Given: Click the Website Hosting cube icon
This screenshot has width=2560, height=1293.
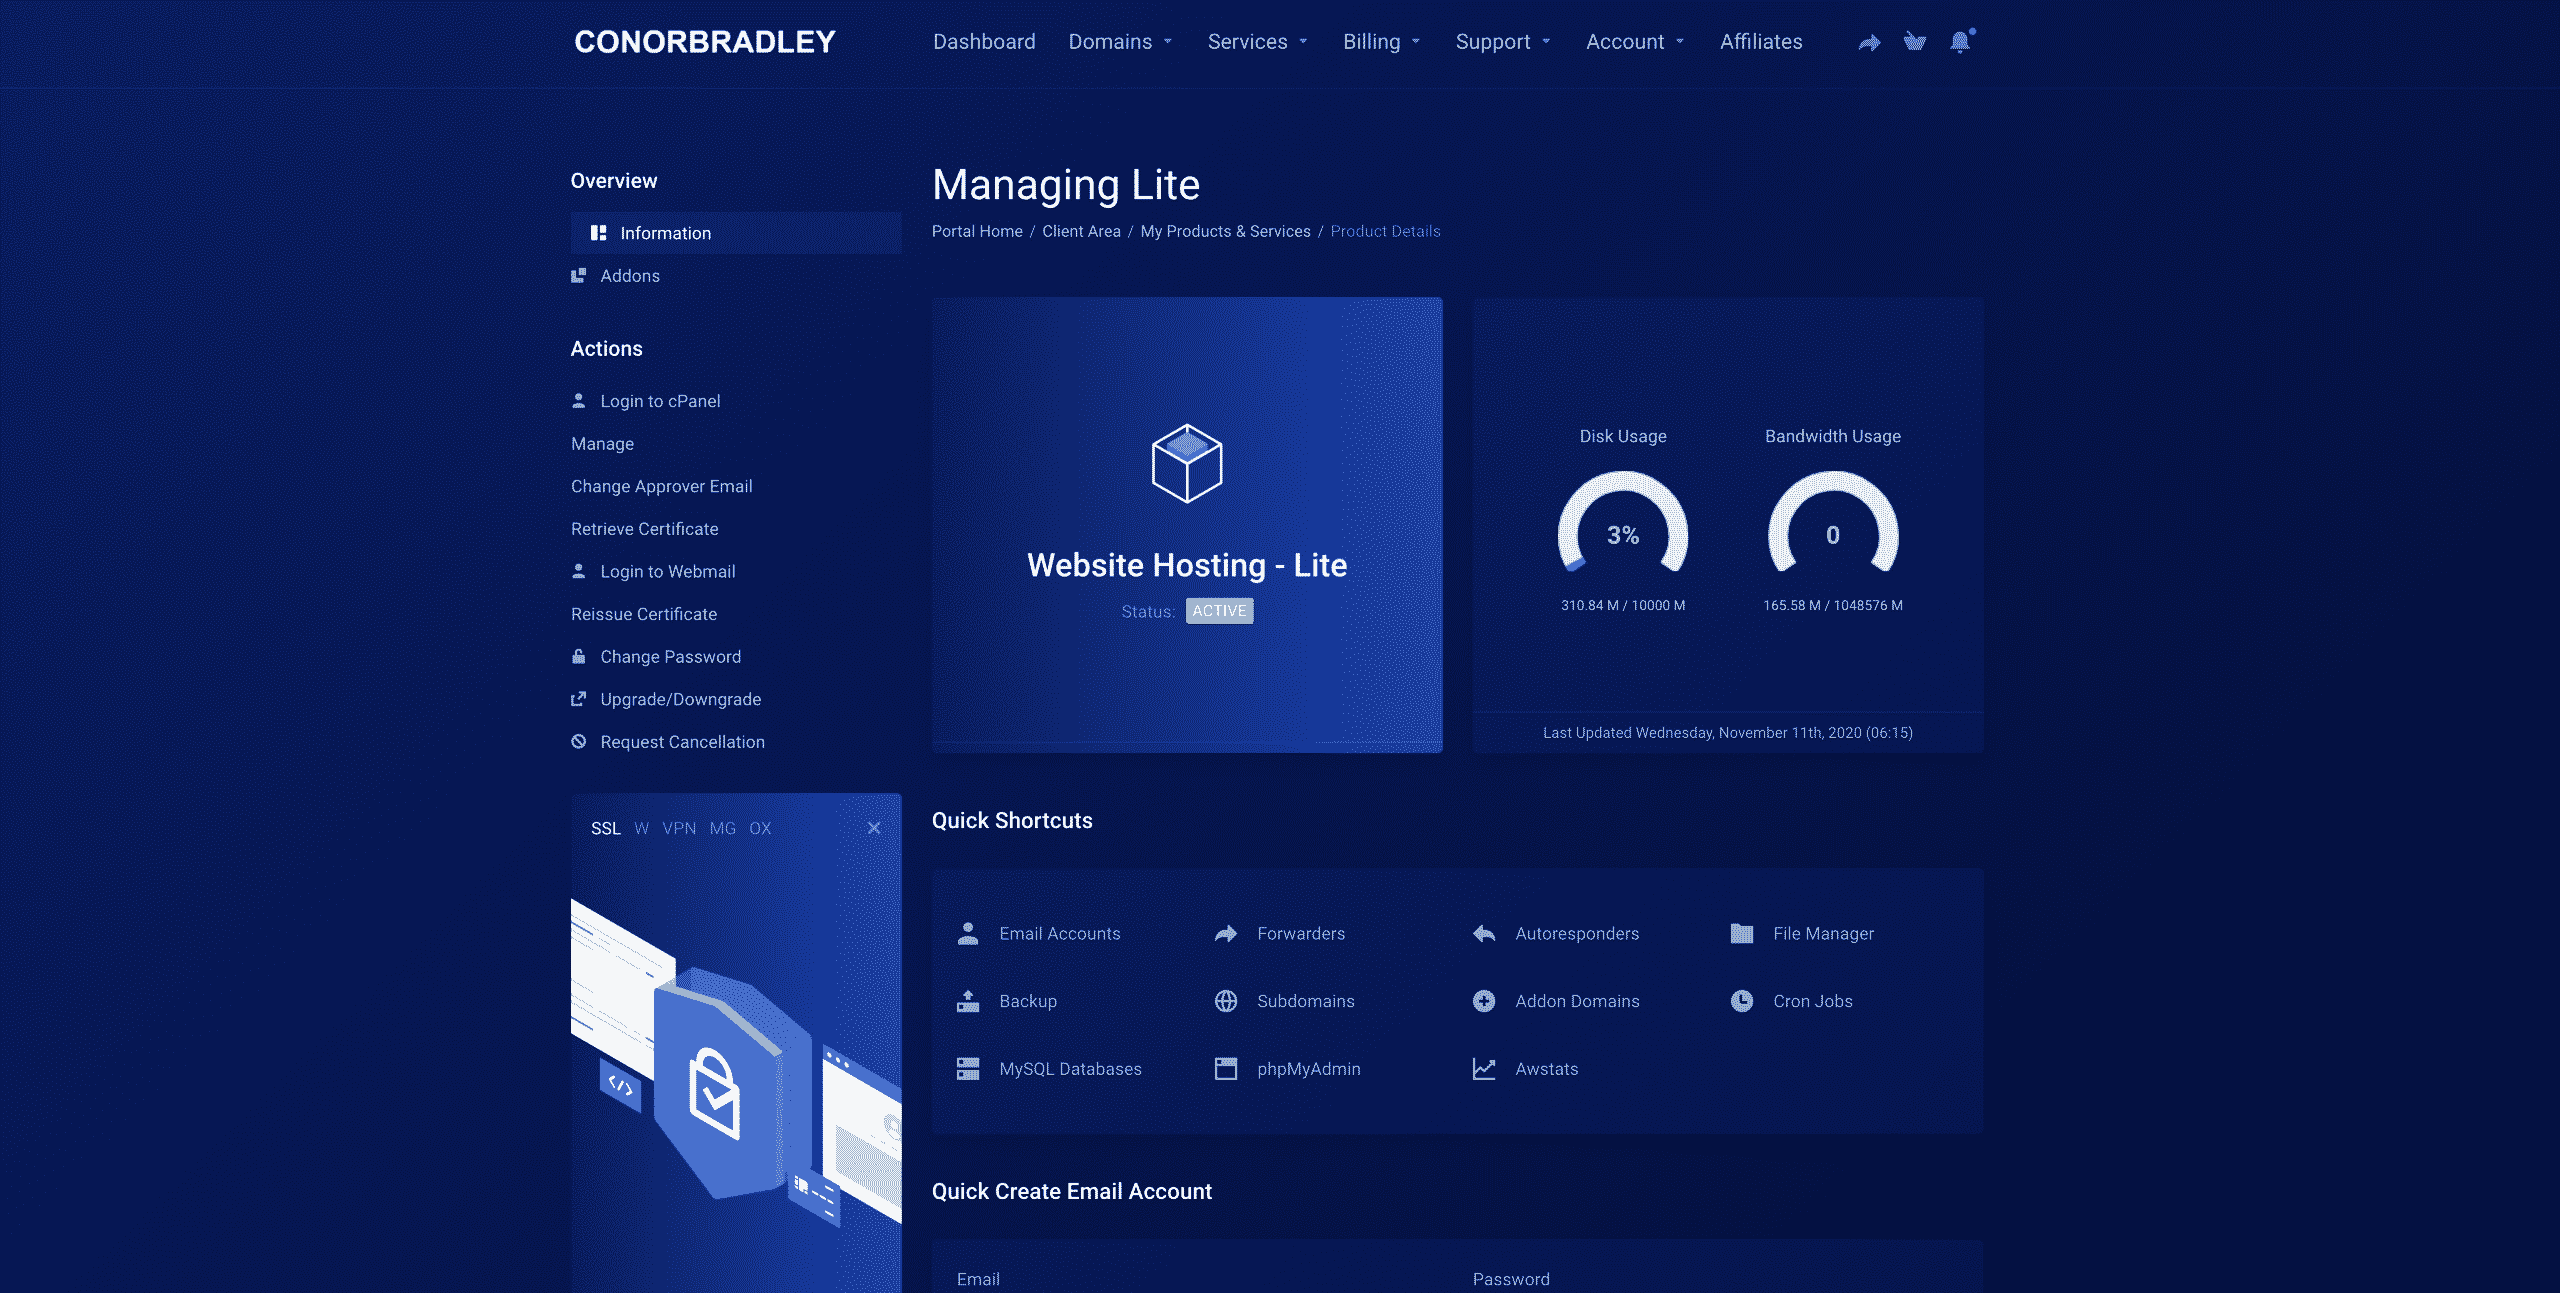Looking at the screenshot, I should tap(1187, 463).
